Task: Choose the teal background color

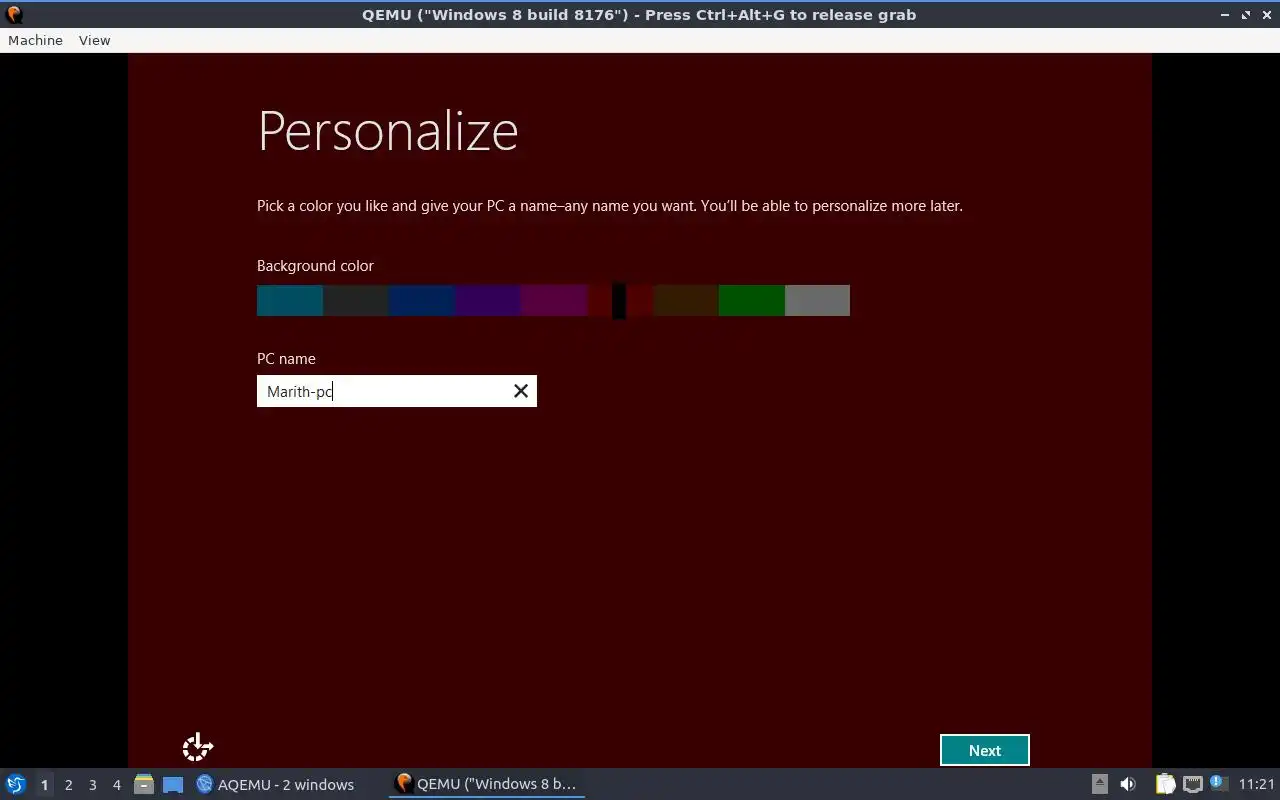Action: pyautogui.click(x=290, y=300)
